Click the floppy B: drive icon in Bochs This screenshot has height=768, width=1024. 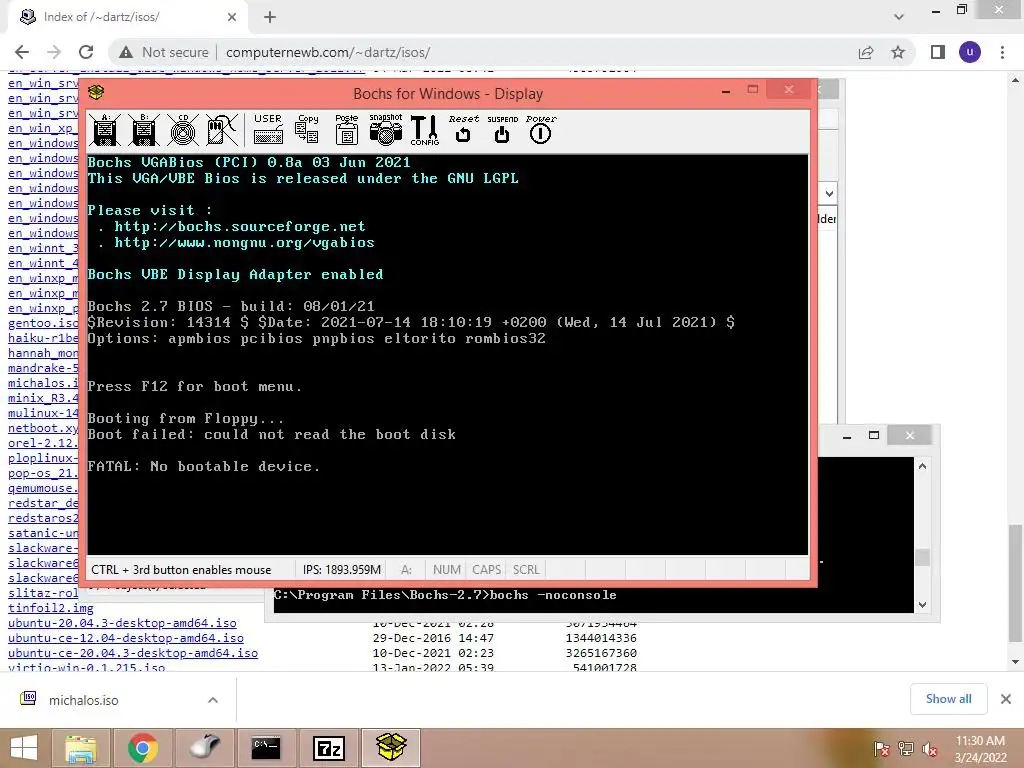tap(144, 129)
